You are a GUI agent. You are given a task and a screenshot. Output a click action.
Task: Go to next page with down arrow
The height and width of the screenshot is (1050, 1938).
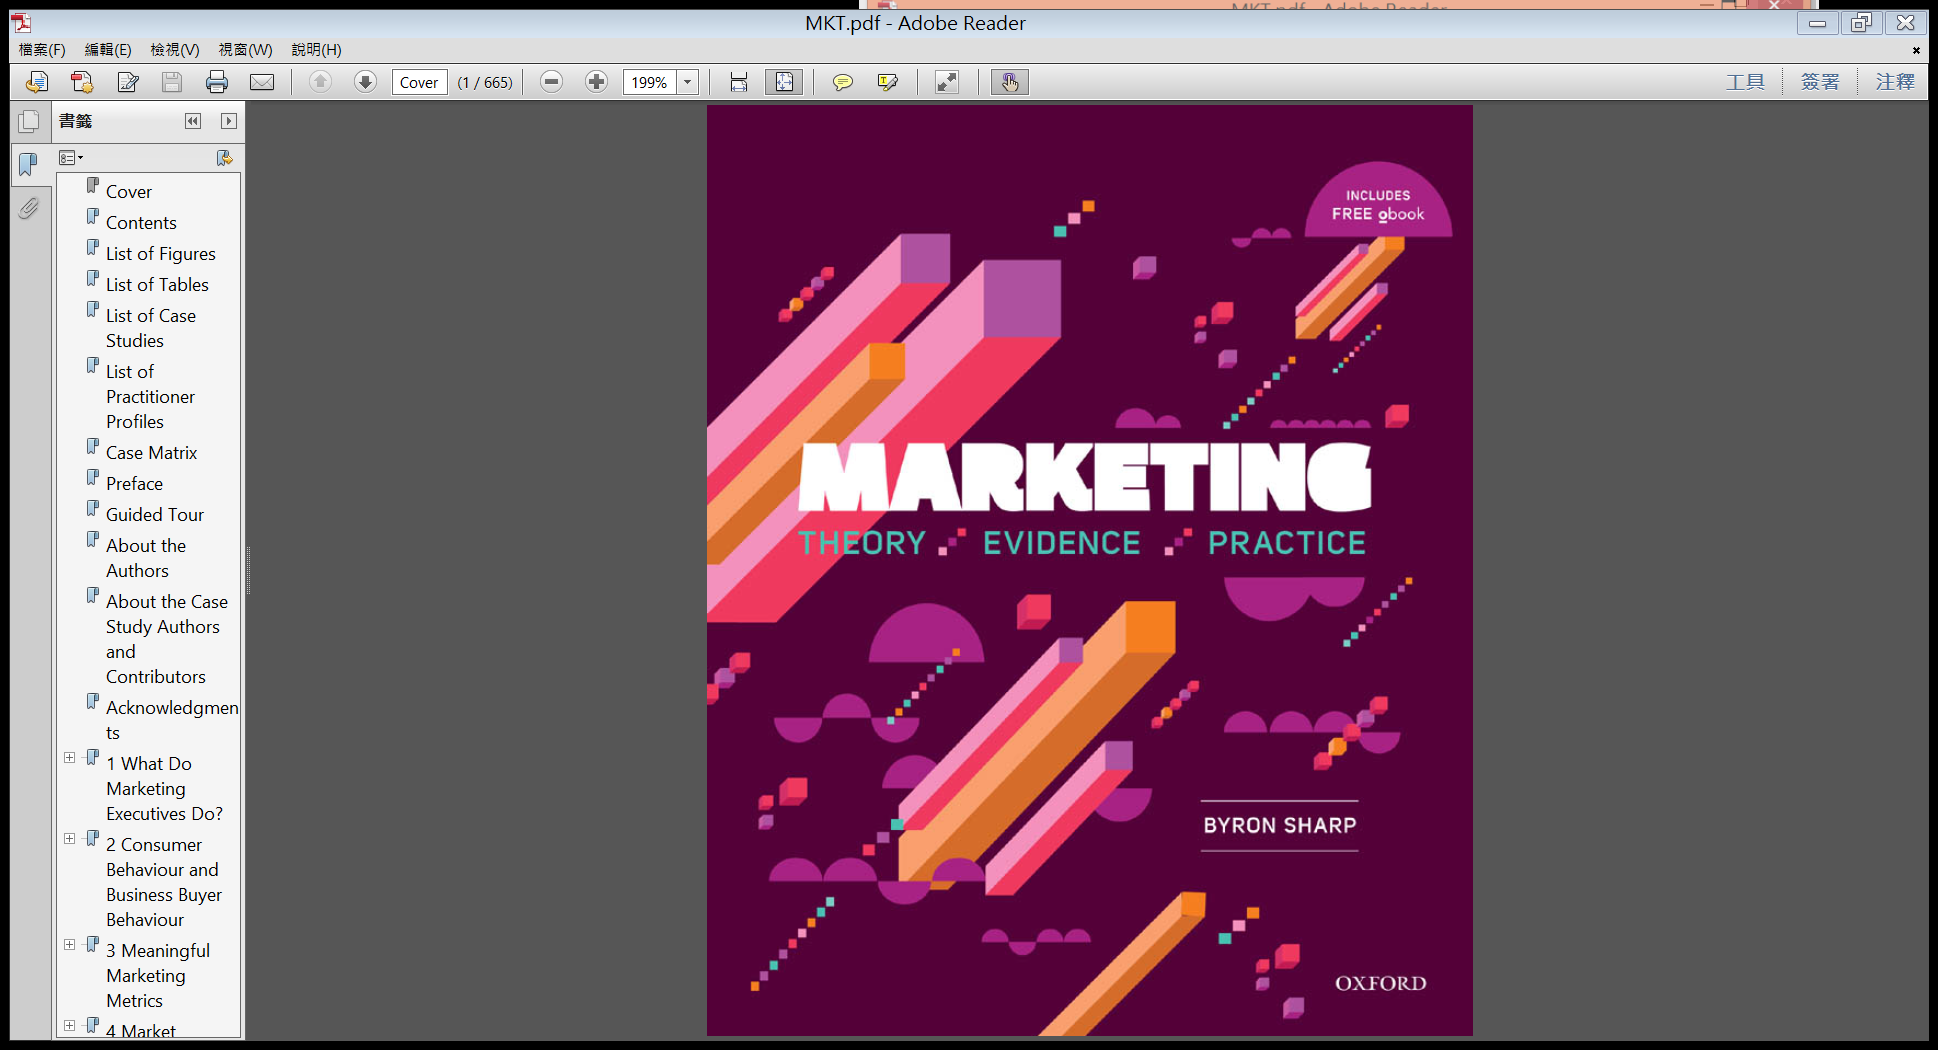365,82
